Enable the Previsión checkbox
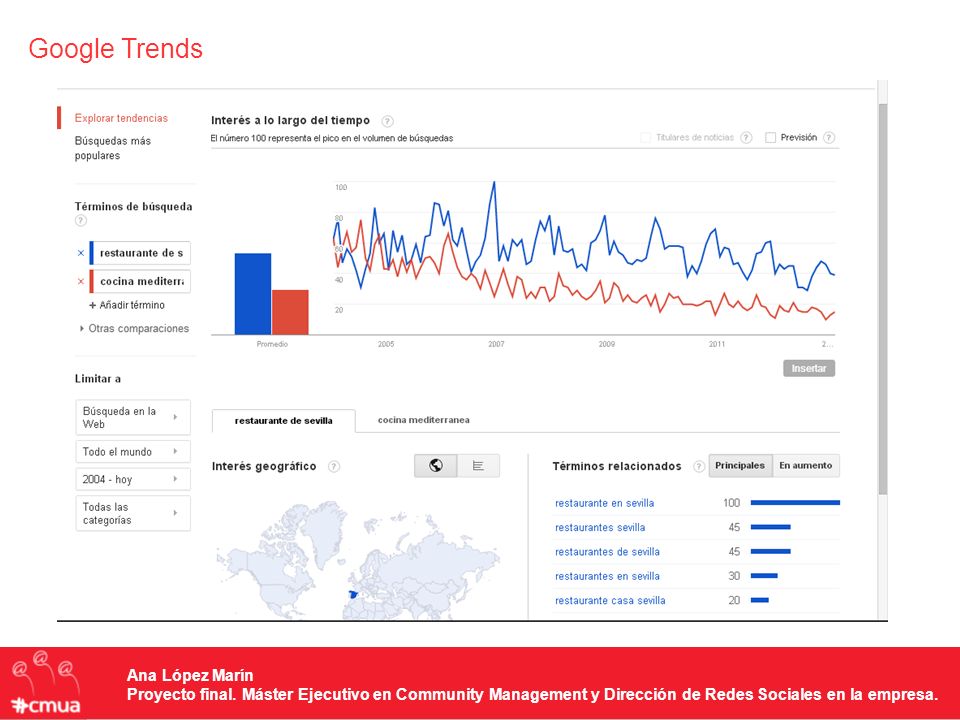960x720 pixels. 770,138
